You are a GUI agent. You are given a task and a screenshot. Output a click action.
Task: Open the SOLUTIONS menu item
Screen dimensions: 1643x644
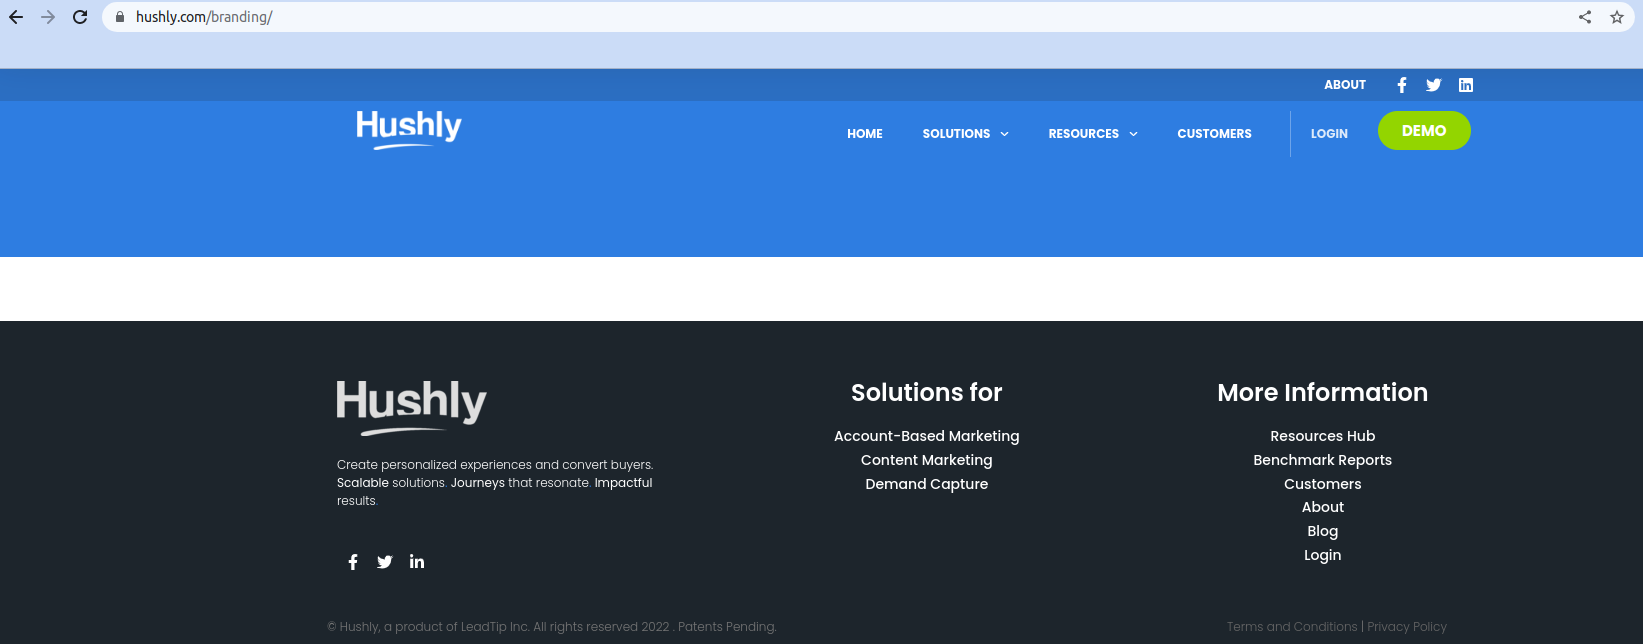(956, 134)
